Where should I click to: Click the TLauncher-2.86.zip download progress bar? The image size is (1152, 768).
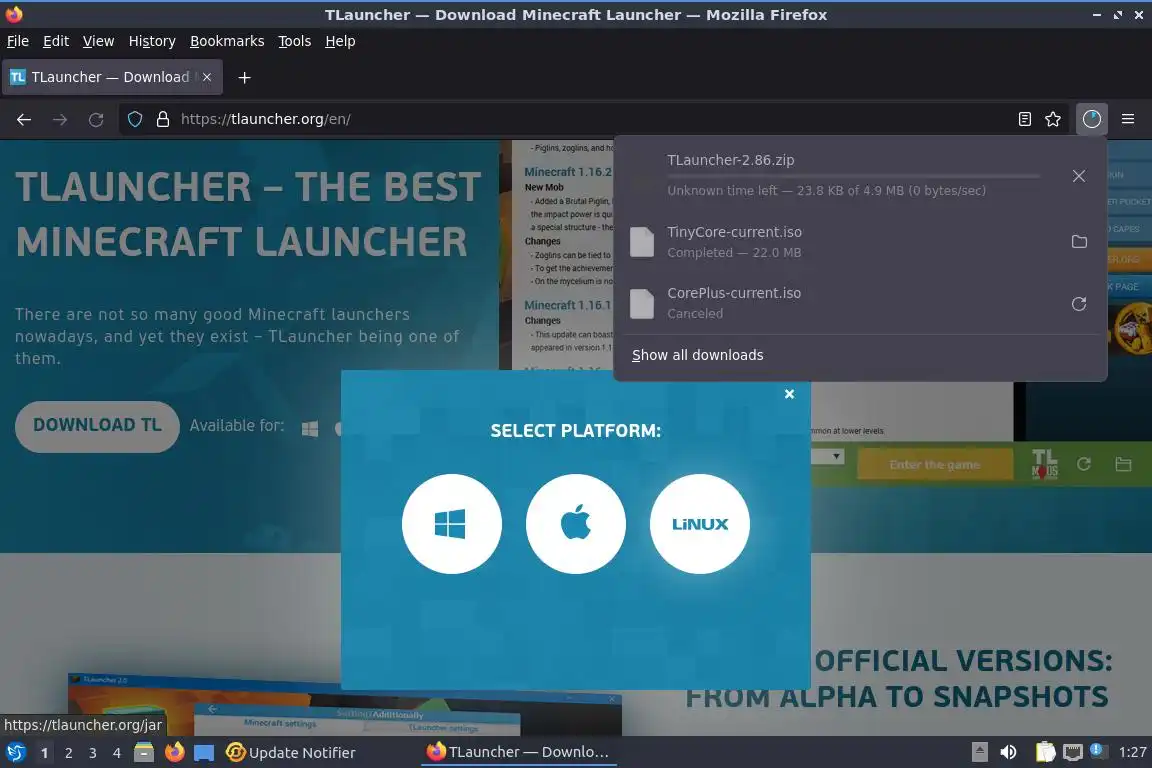click(854, 176)
